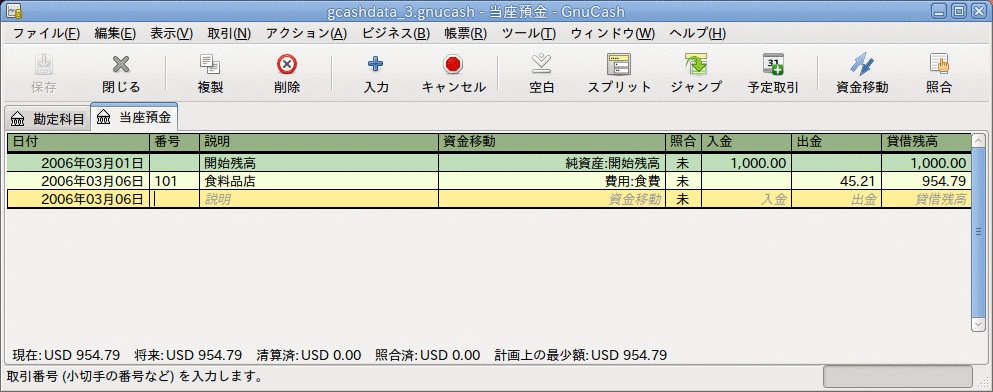The height and width of the screenshot is (392, 993).
Task: Click the 番号 column header
Action: (x=175, y=142)
